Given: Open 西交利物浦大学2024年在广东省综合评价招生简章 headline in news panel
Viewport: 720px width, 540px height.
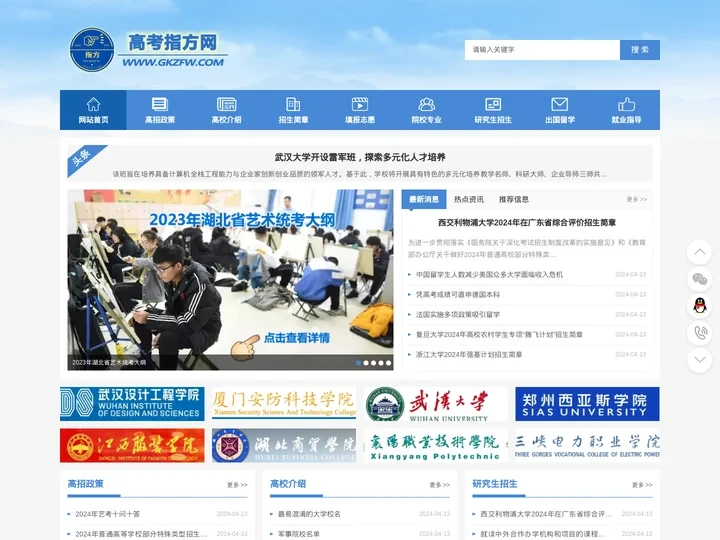Looking at the screenshot, I should [527, 222].
